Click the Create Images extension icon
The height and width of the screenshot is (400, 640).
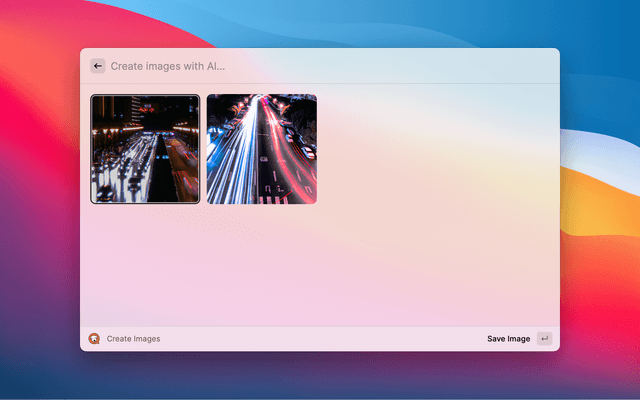tap(94, 339)
